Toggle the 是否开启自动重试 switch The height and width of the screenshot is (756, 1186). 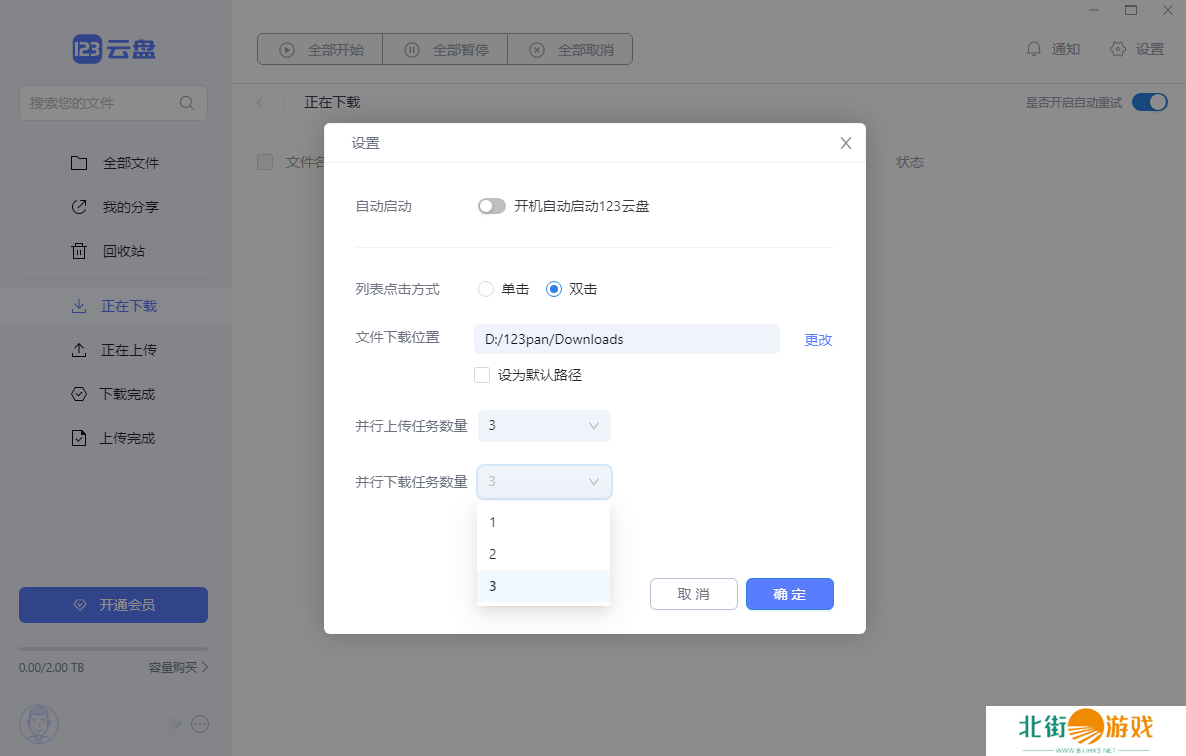point(1149,102)
